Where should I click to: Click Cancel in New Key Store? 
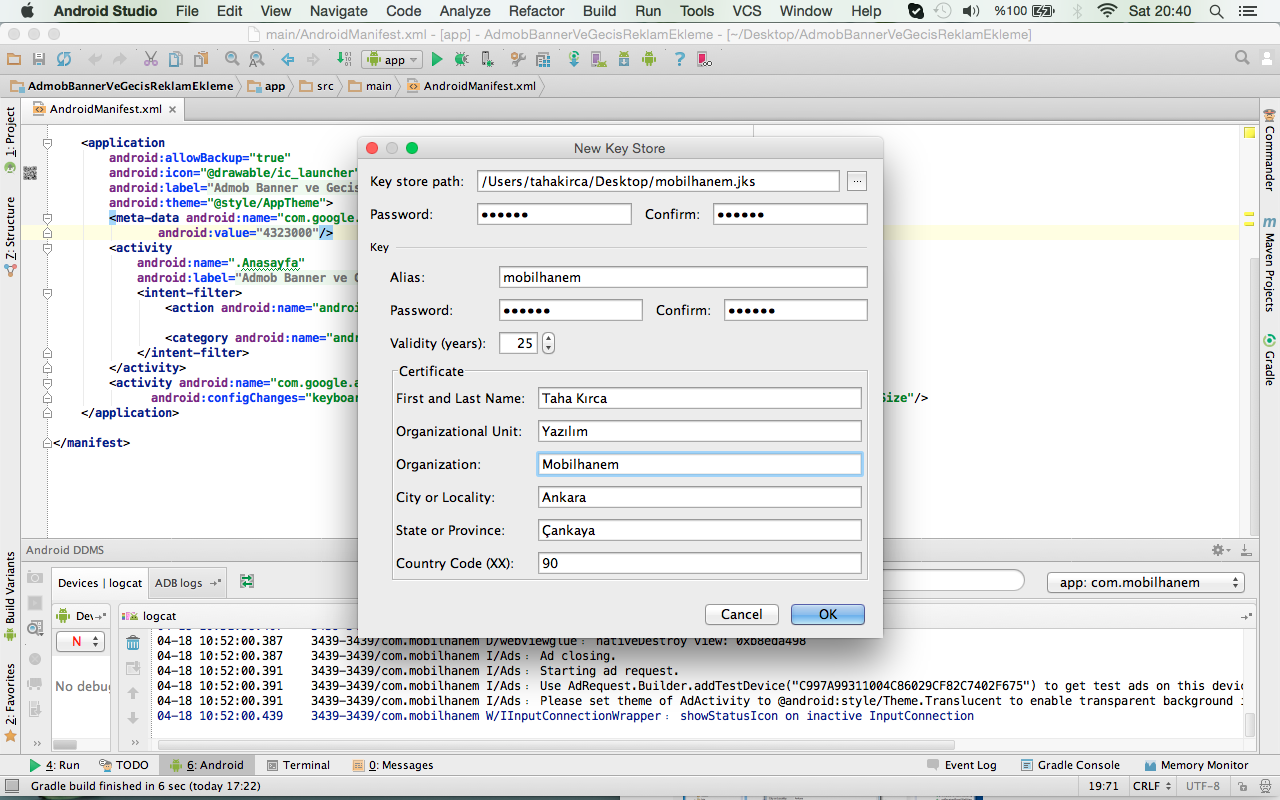tap(742, 614)
